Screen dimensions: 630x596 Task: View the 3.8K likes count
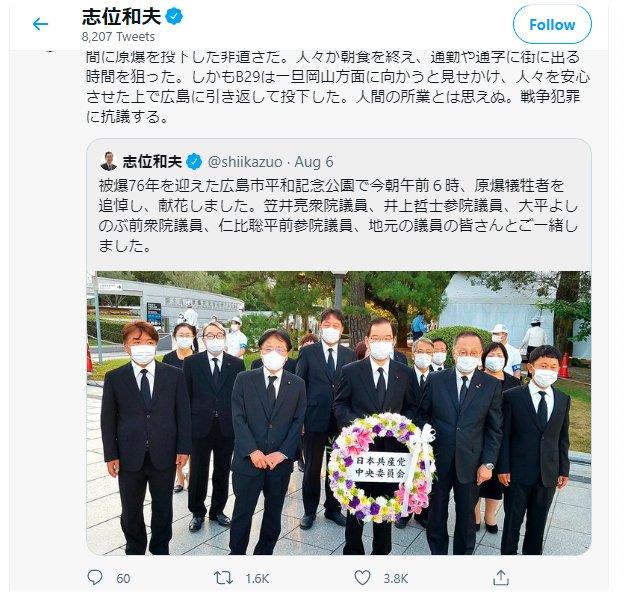(x=396, y=578)
